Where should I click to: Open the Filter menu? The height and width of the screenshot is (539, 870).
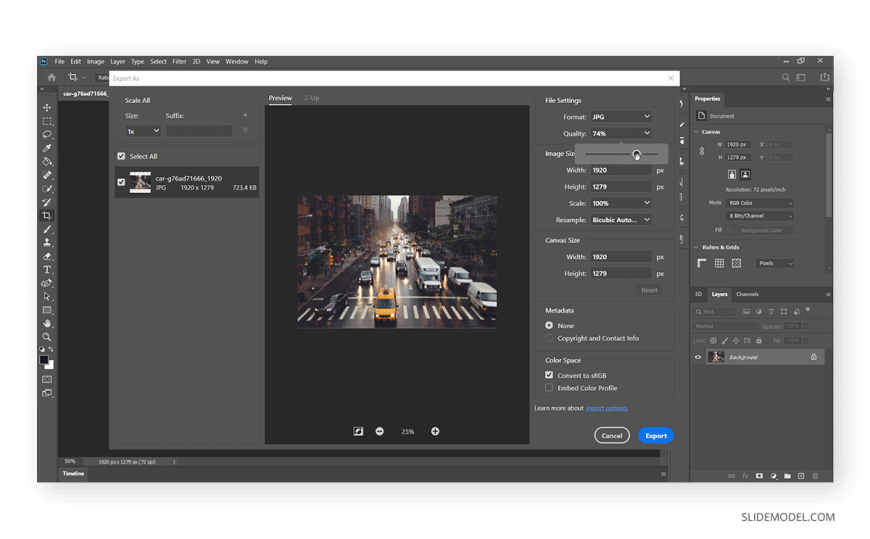(179, 62)
